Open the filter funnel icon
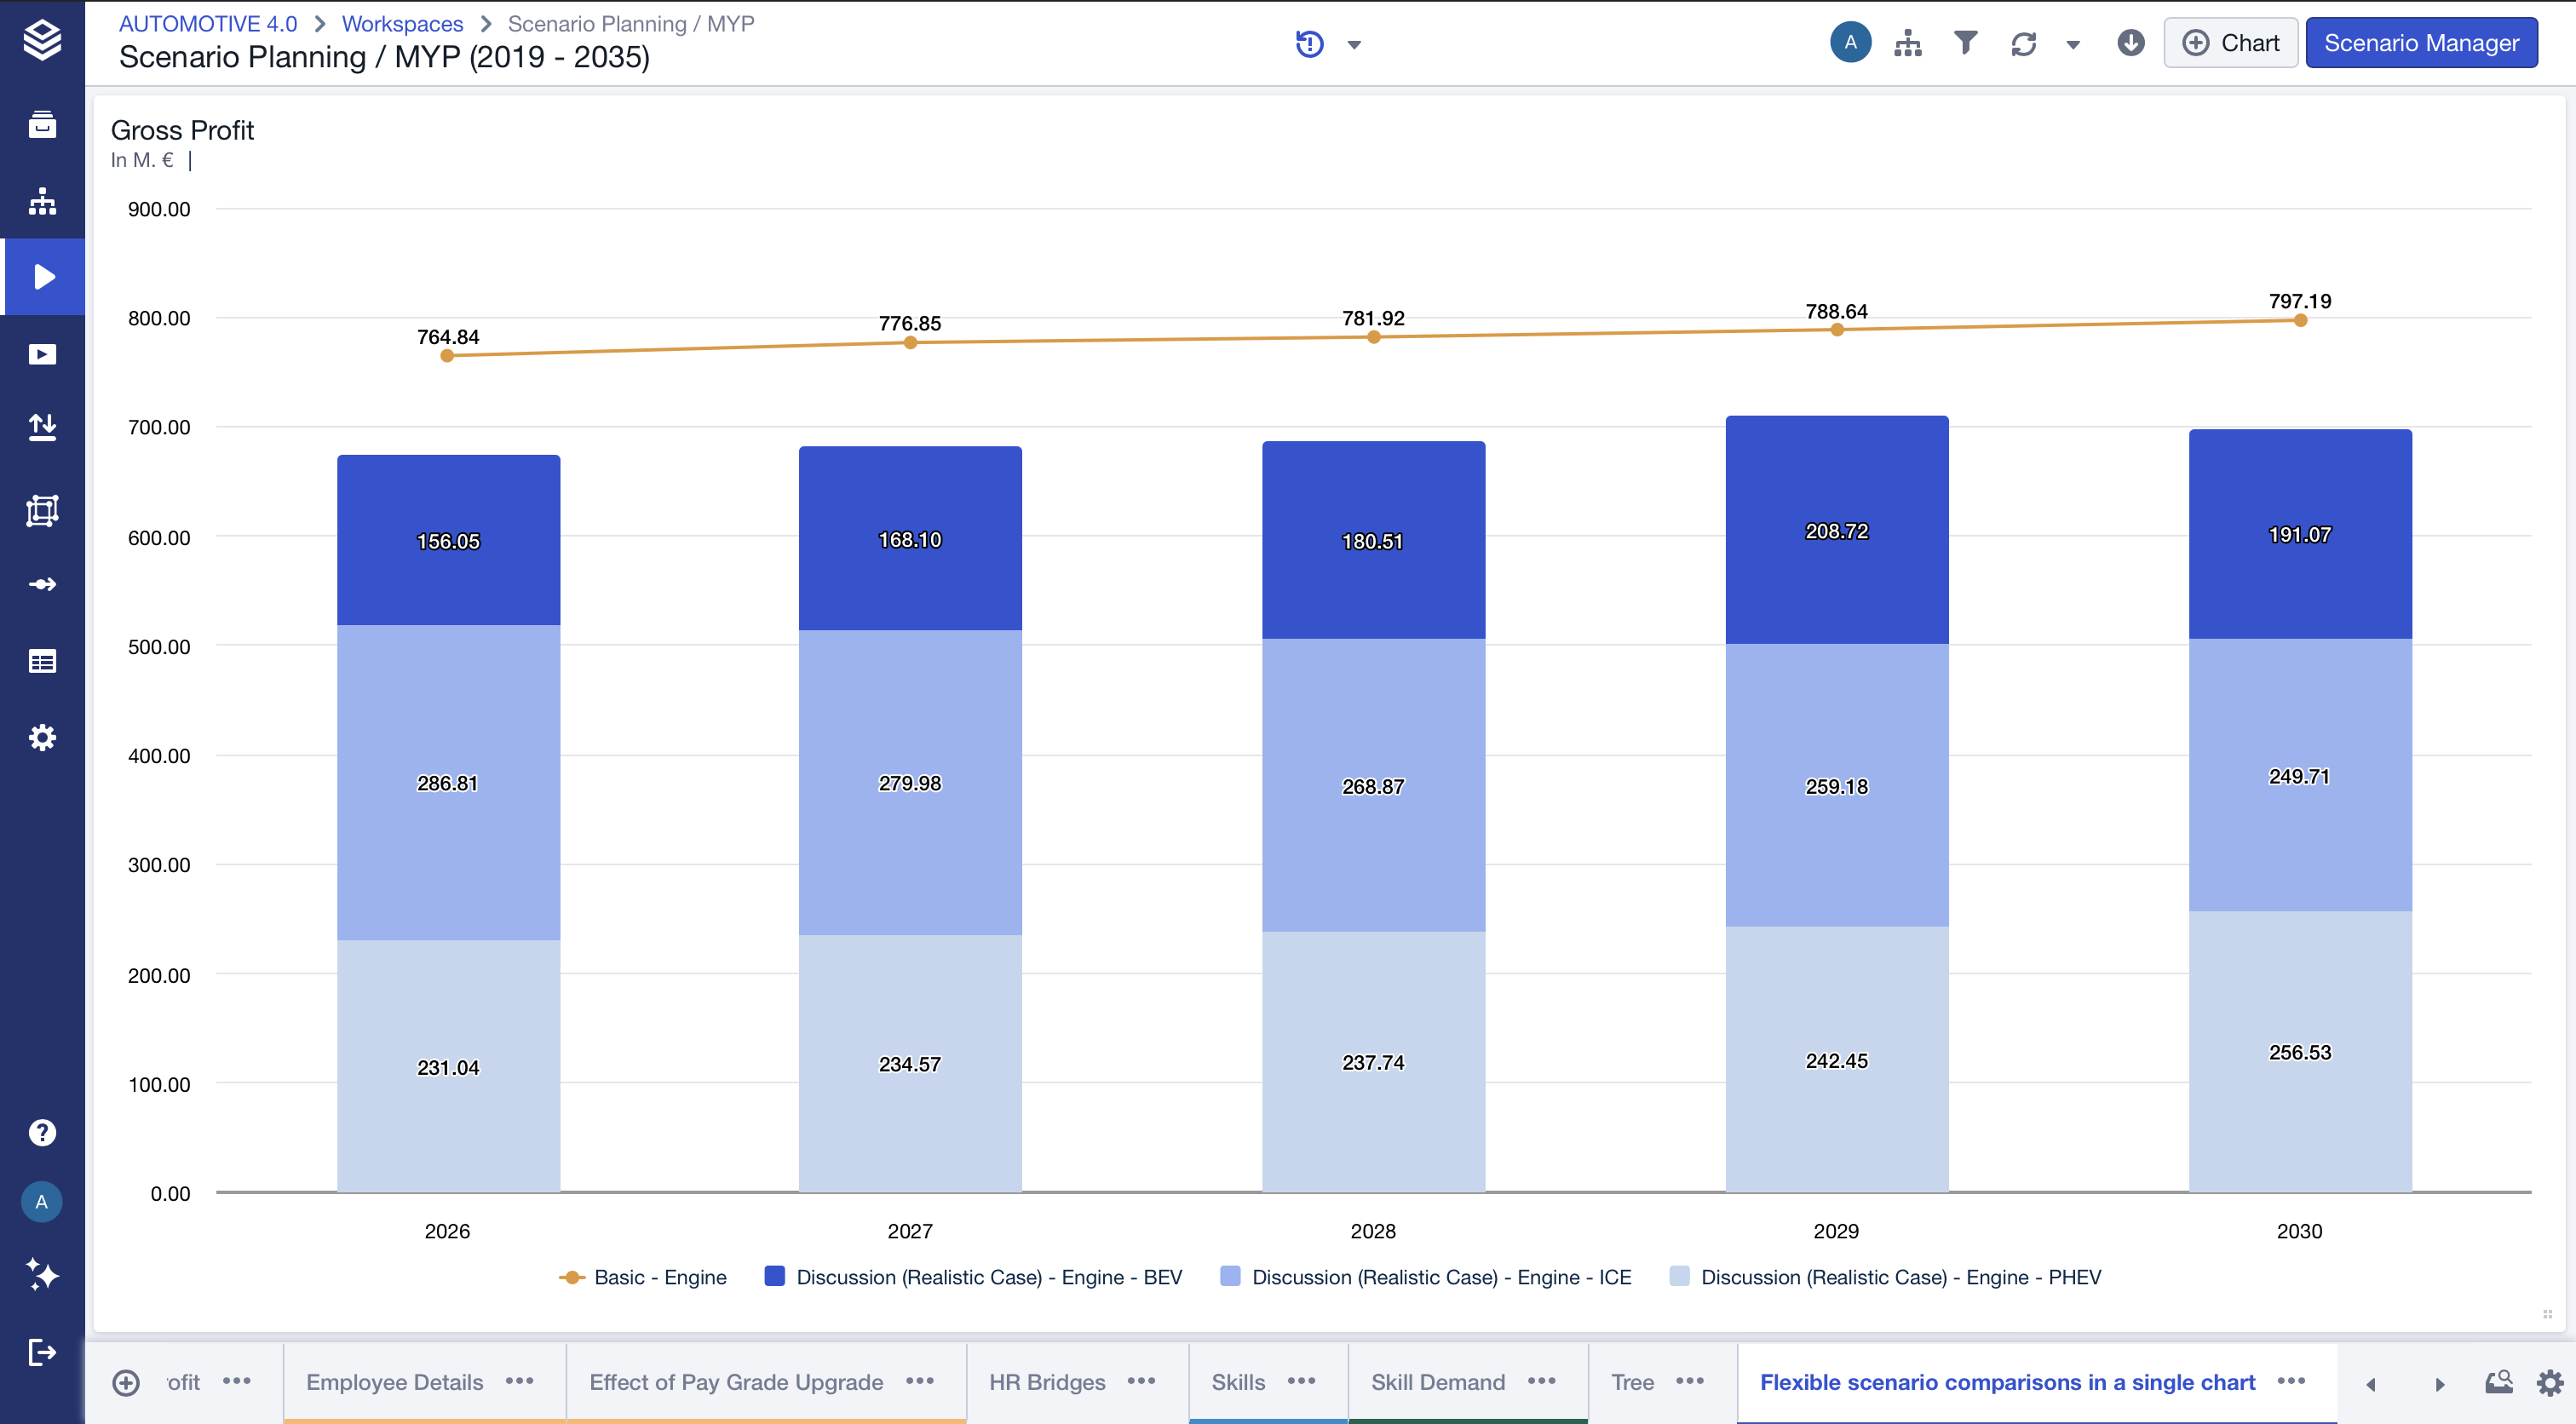The width and height of the screenshot is (2576, 1424). tap(1965, 43)
